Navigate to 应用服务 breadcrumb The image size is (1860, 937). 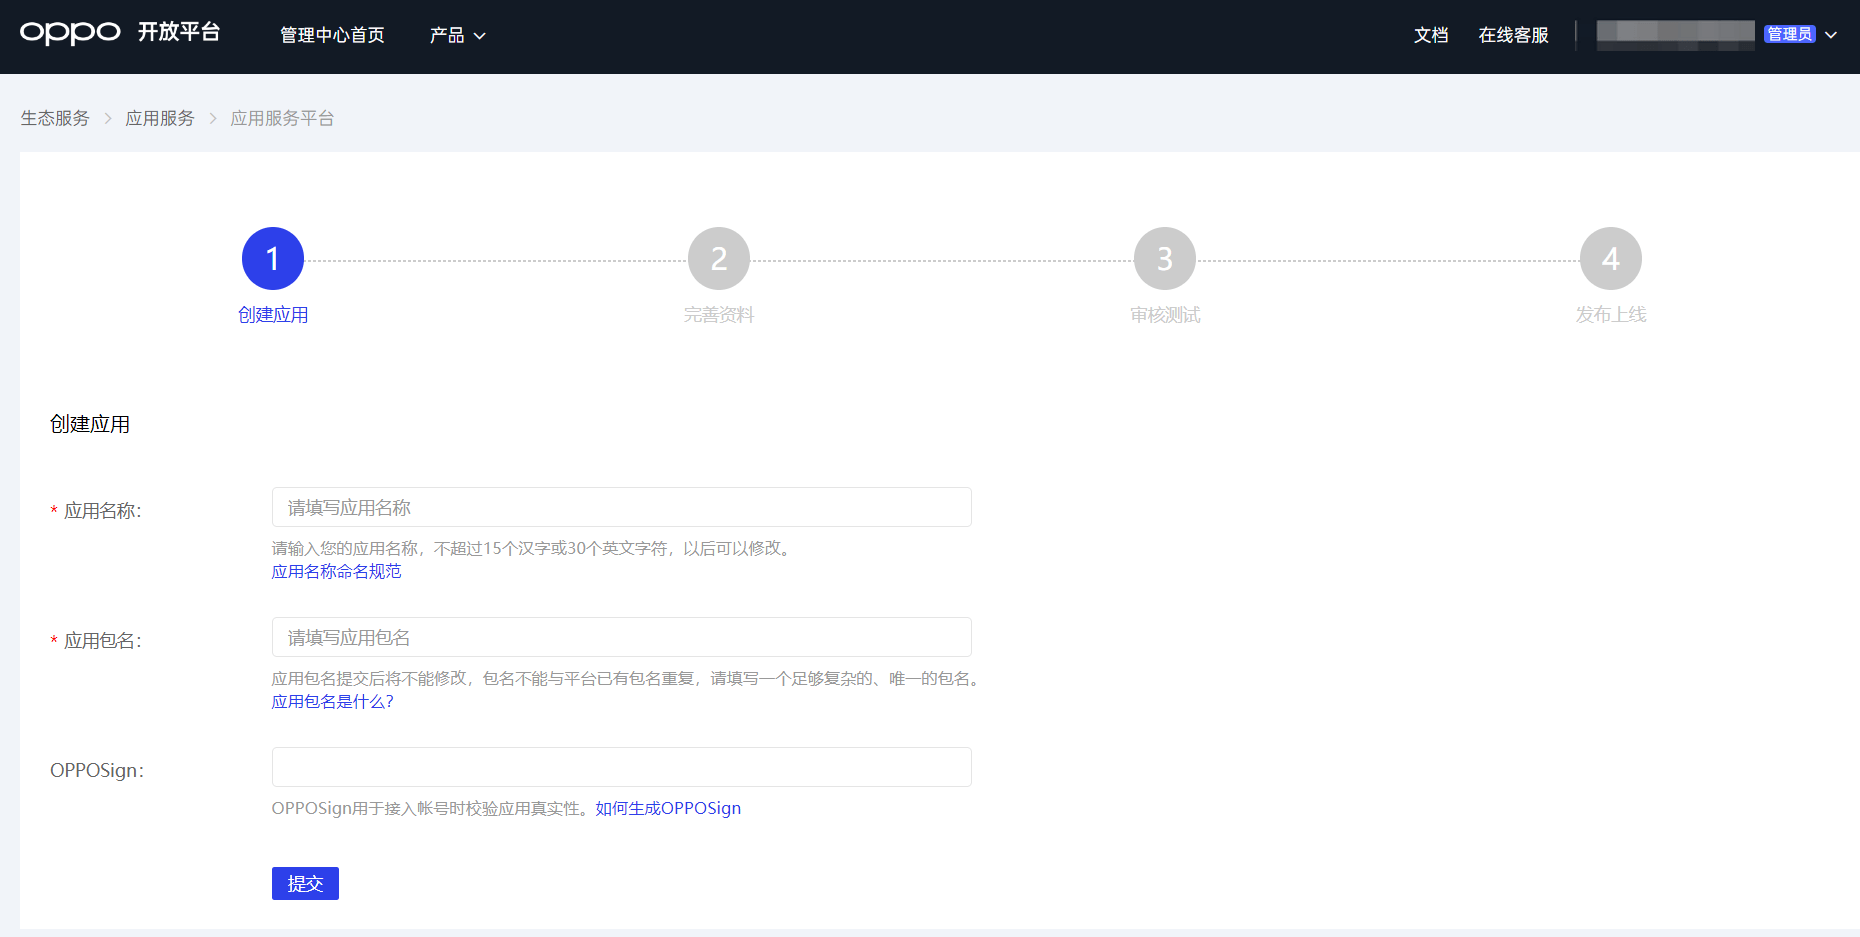pyautogui.click(x=160, y=118)
